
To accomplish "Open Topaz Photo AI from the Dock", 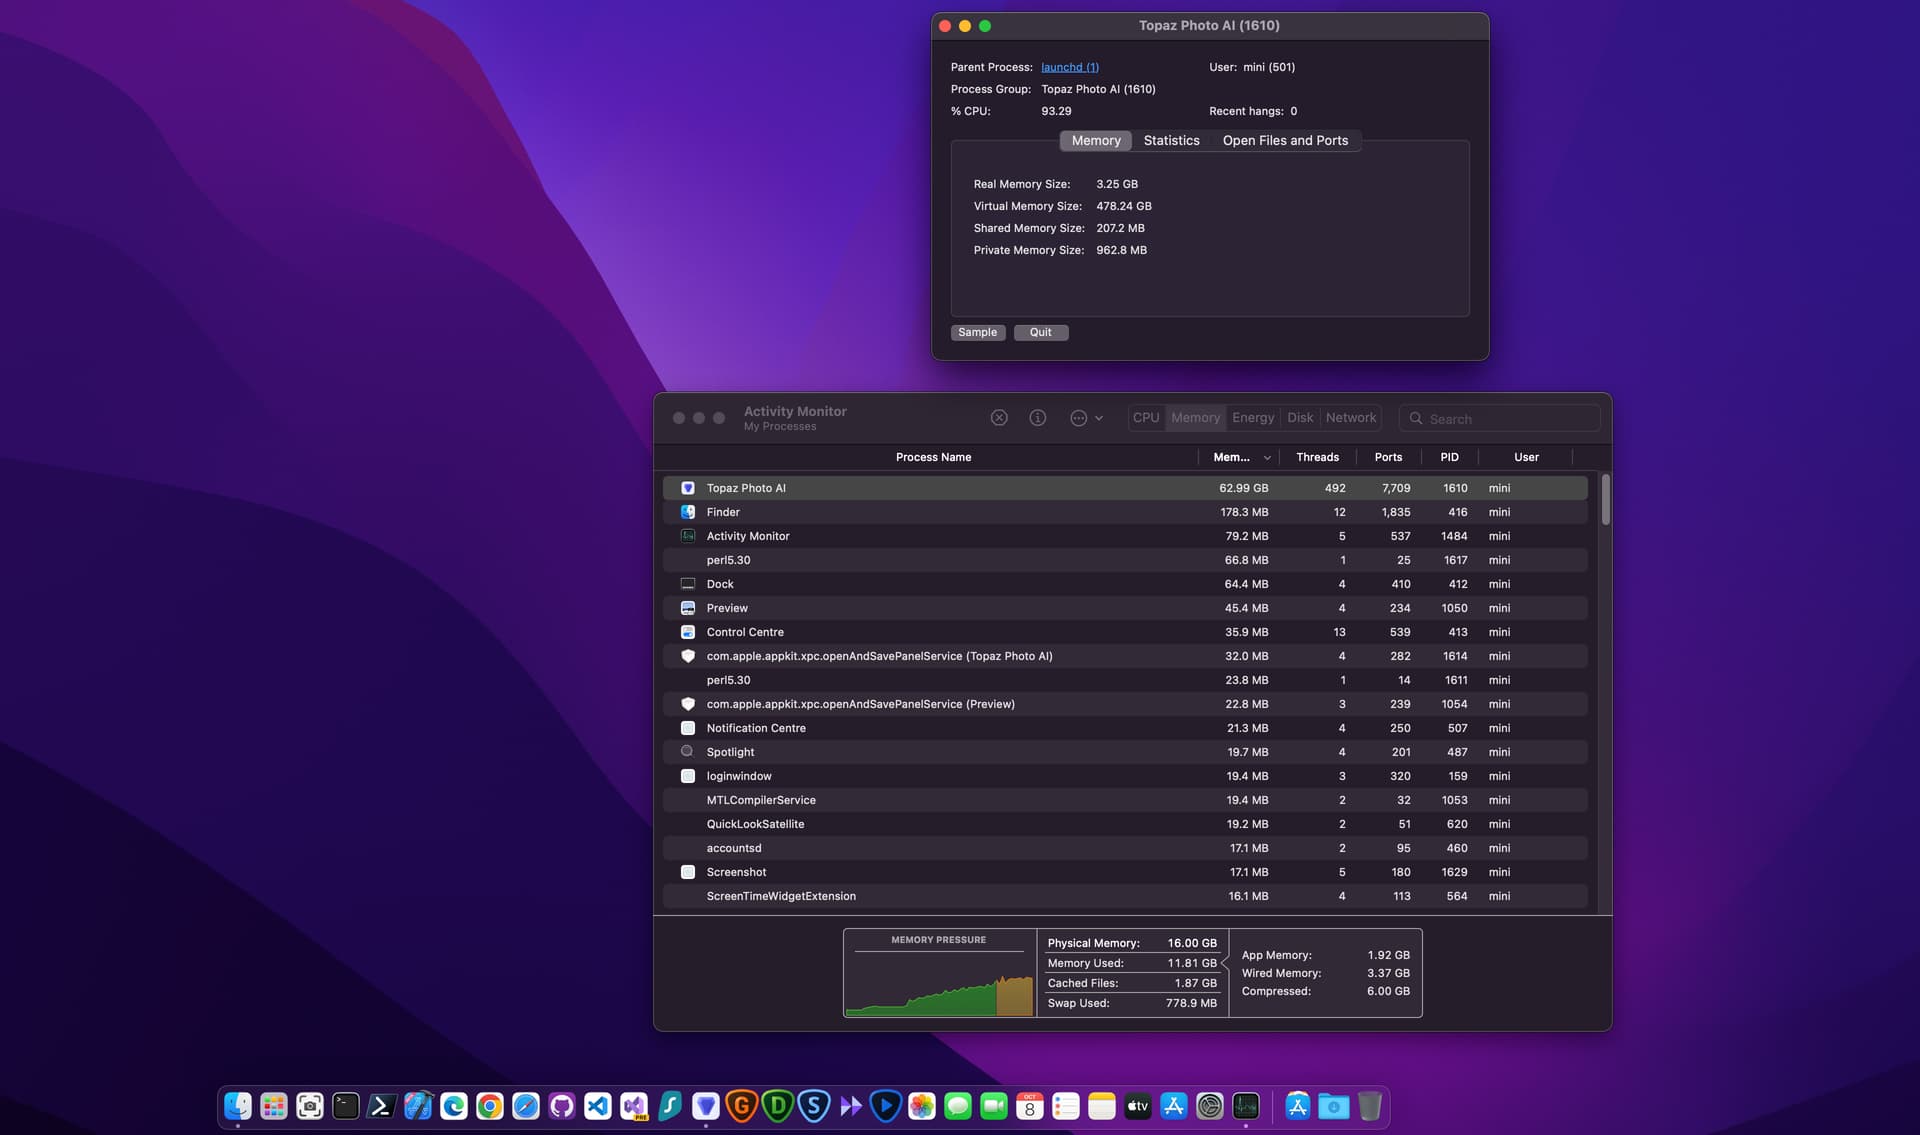I will pyautogui.click(x=706, y=1106).
